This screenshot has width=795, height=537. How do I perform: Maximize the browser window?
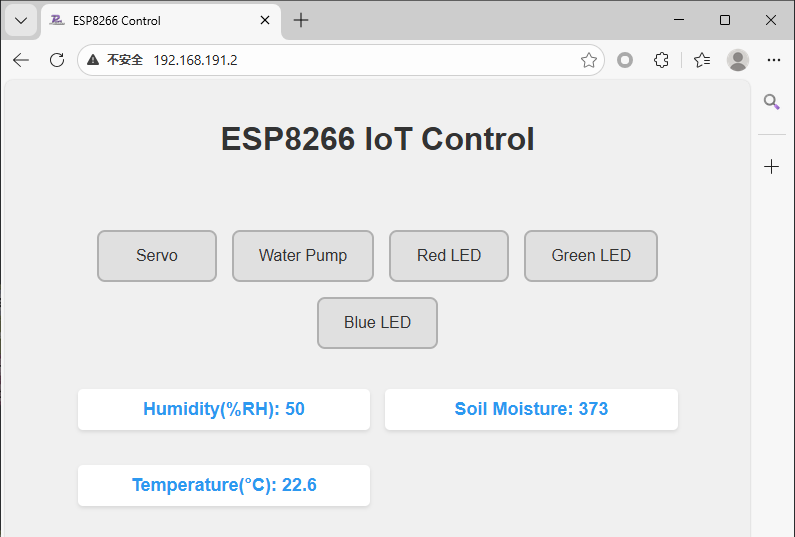[x=725, y=20]
